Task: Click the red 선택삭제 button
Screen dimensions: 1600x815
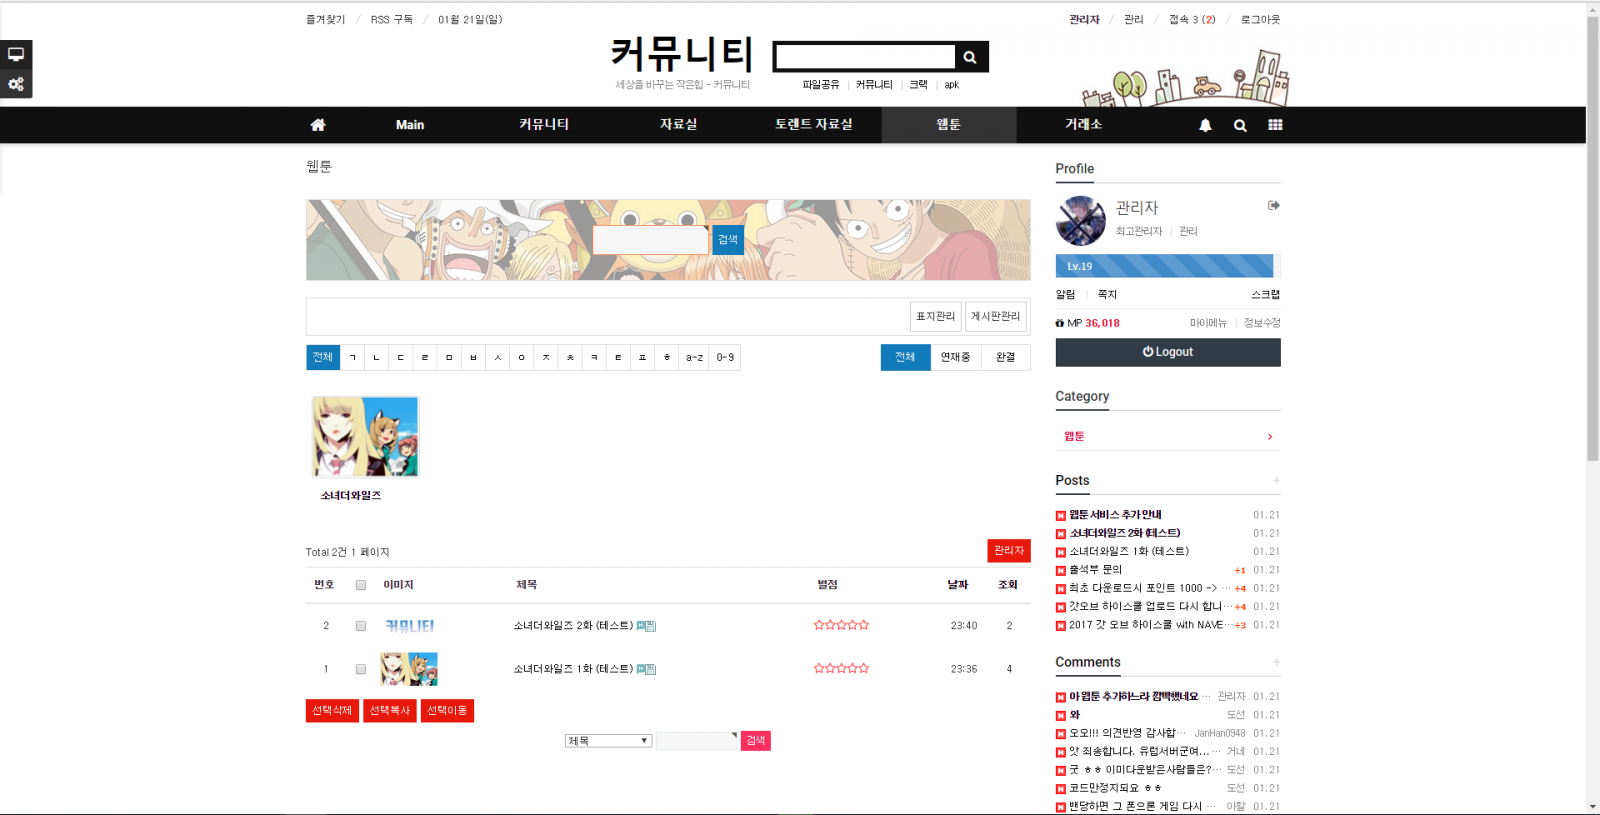Action: (x=332, y=710)
